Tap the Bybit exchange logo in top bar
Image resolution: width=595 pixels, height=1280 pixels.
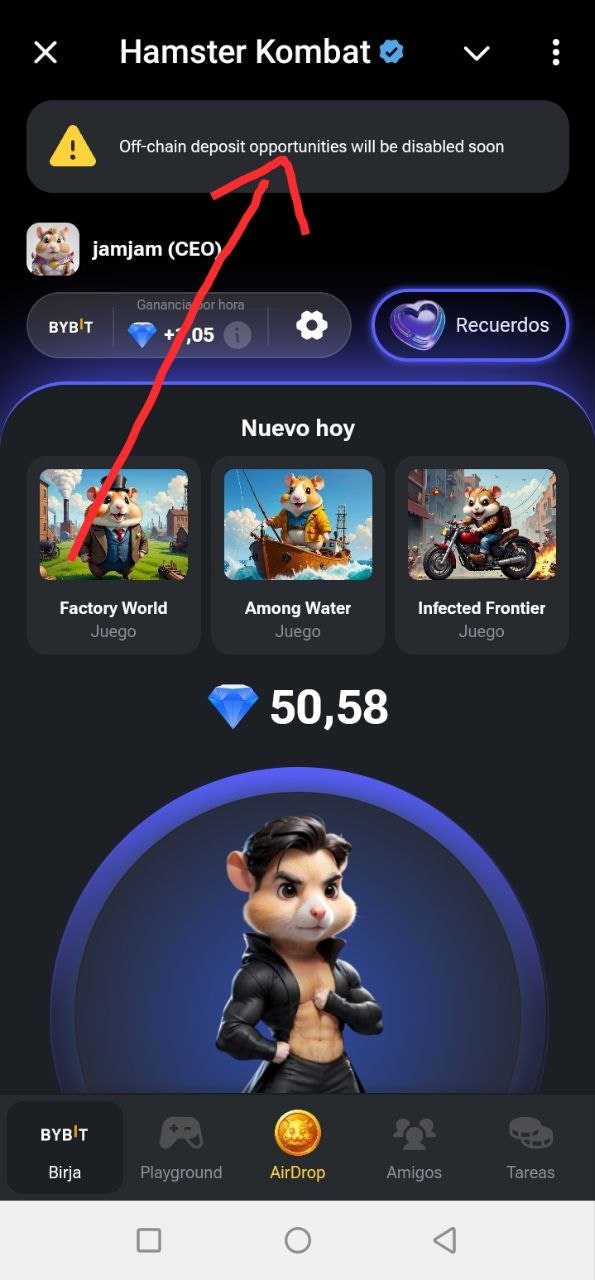tap(71, 327)
